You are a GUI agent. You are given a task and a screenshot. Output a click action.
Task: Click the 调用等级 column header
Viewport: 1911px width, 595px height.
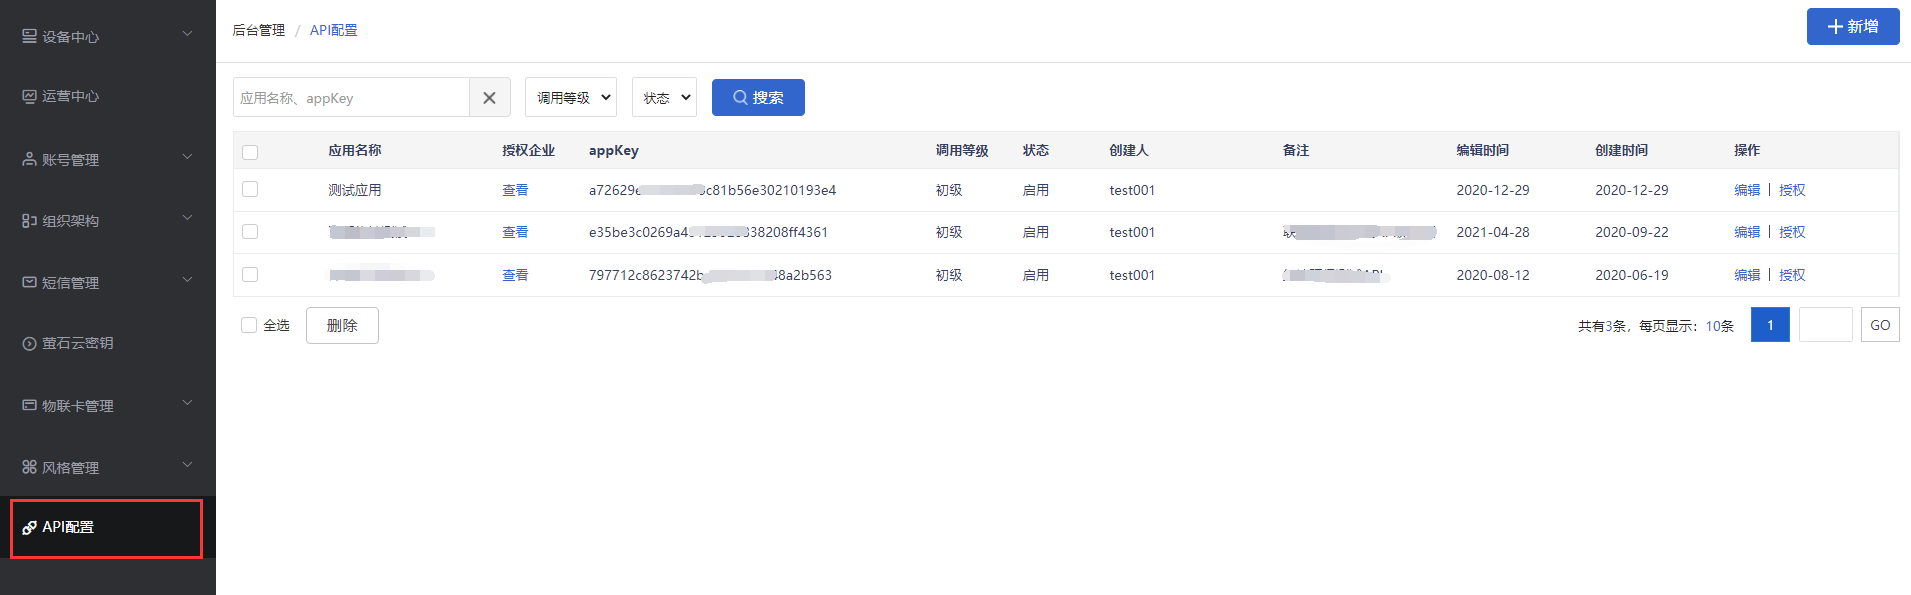point(962,150)
